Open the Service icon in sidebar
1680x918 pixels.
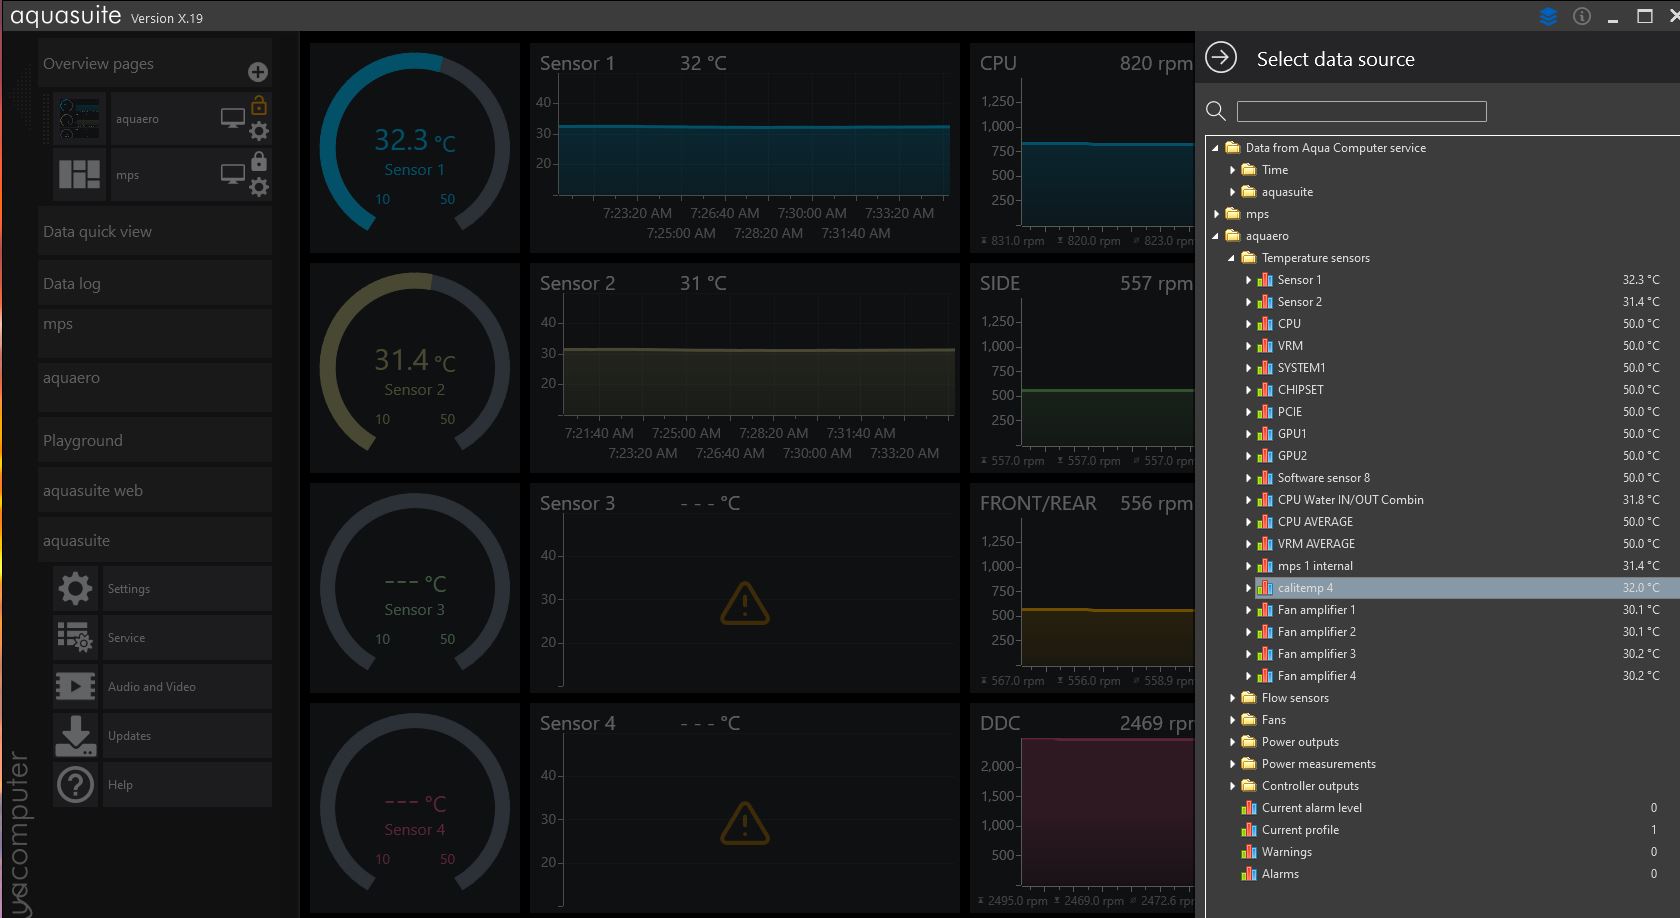75,638
